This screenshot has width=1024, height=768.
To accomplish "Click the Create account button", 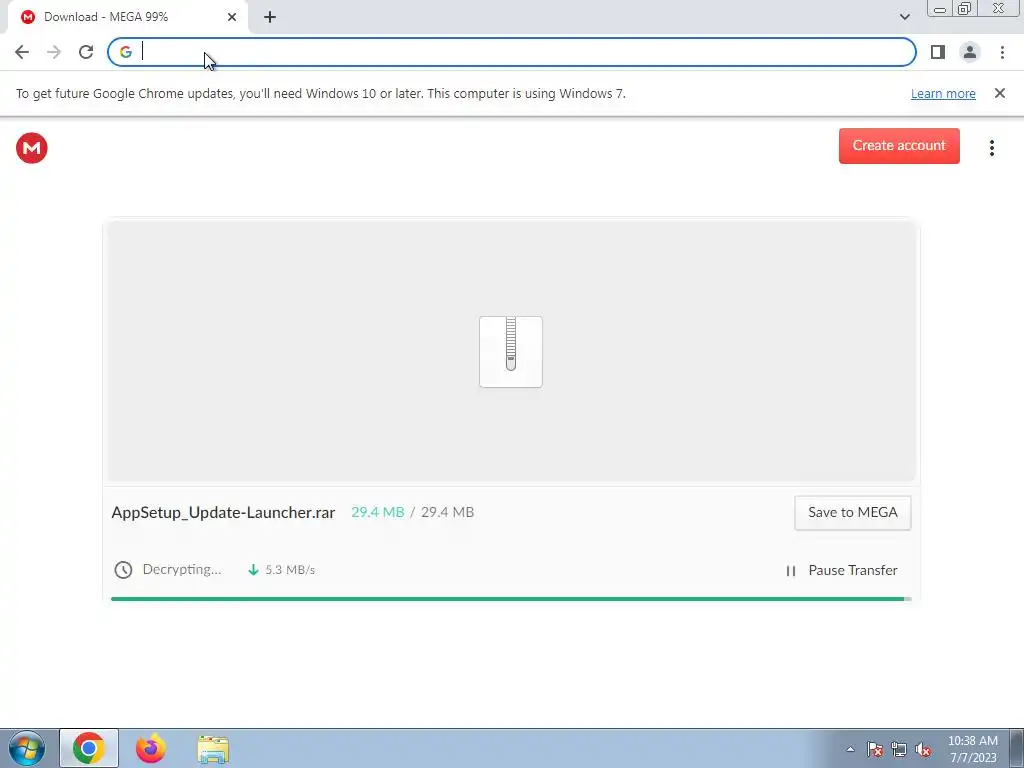I will (899, 146).
